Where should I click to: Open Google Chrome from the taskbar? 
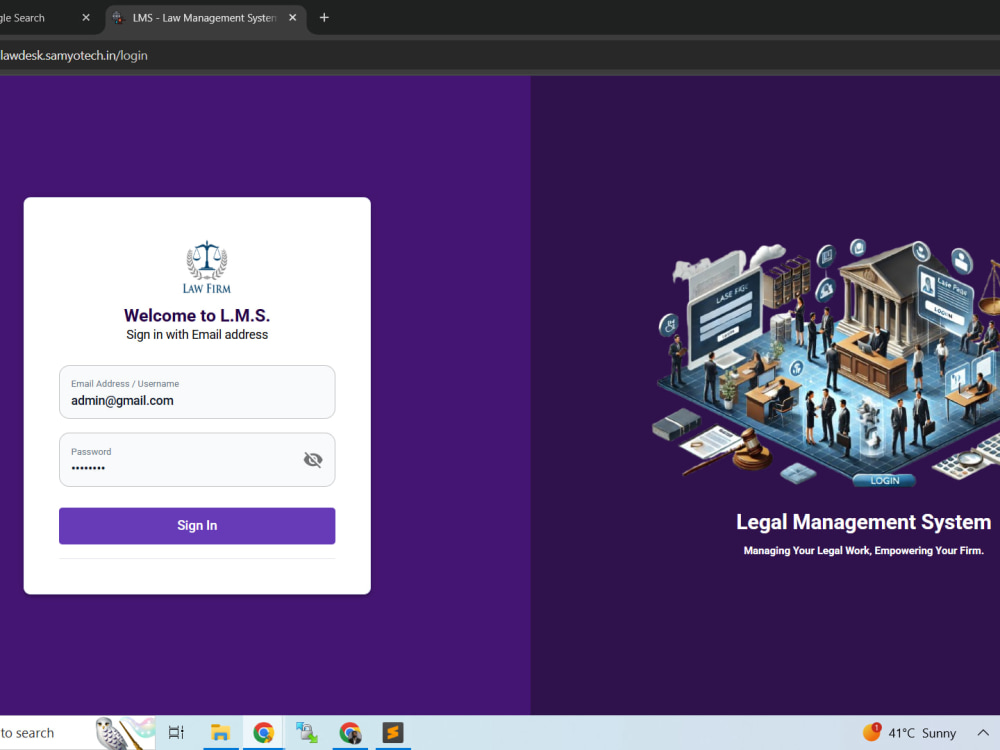coord(263,732)
